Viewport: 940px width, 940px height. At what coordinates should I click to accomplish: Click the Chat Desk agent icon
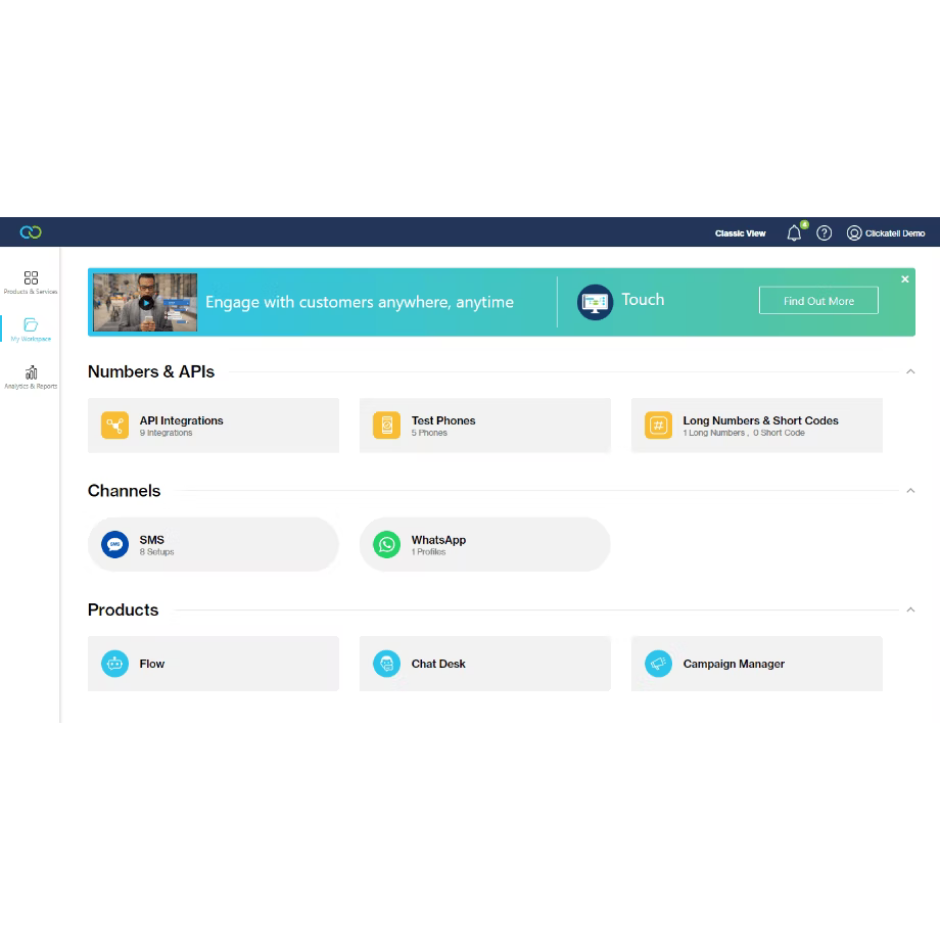387,664
